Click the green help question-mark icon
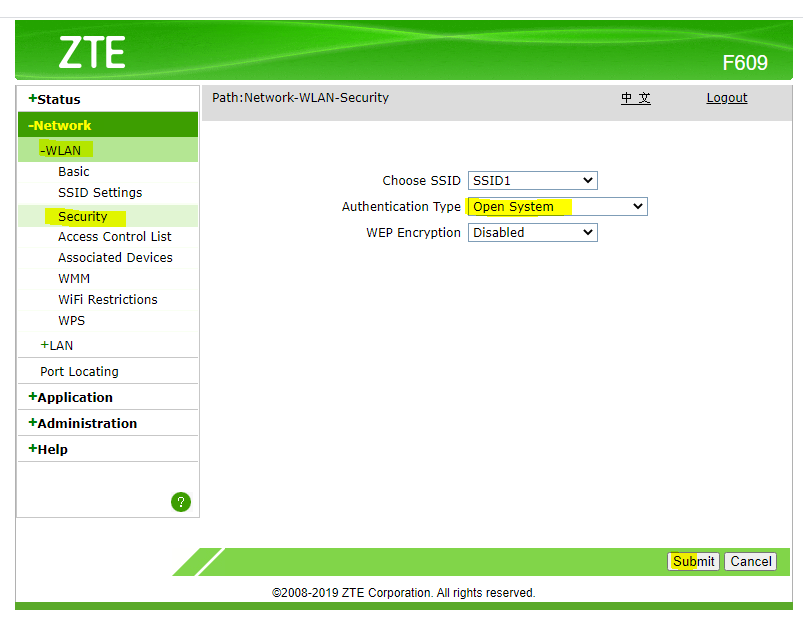This screenshot has height=628, width=803. click(x=181, y=502)
